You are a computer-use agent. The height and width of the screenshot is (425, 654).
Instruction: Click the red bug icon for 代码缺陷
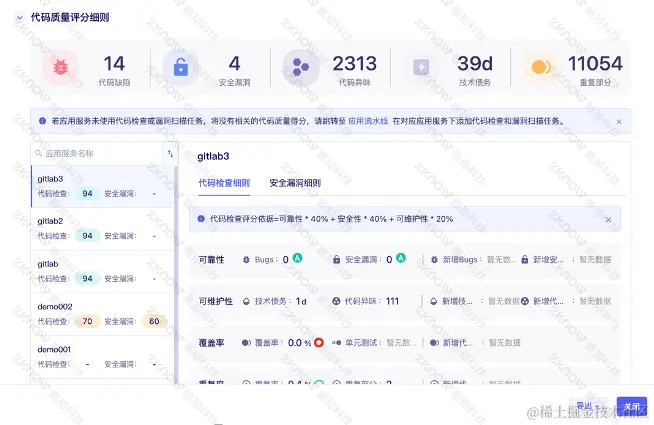click(x=60, y=67)
